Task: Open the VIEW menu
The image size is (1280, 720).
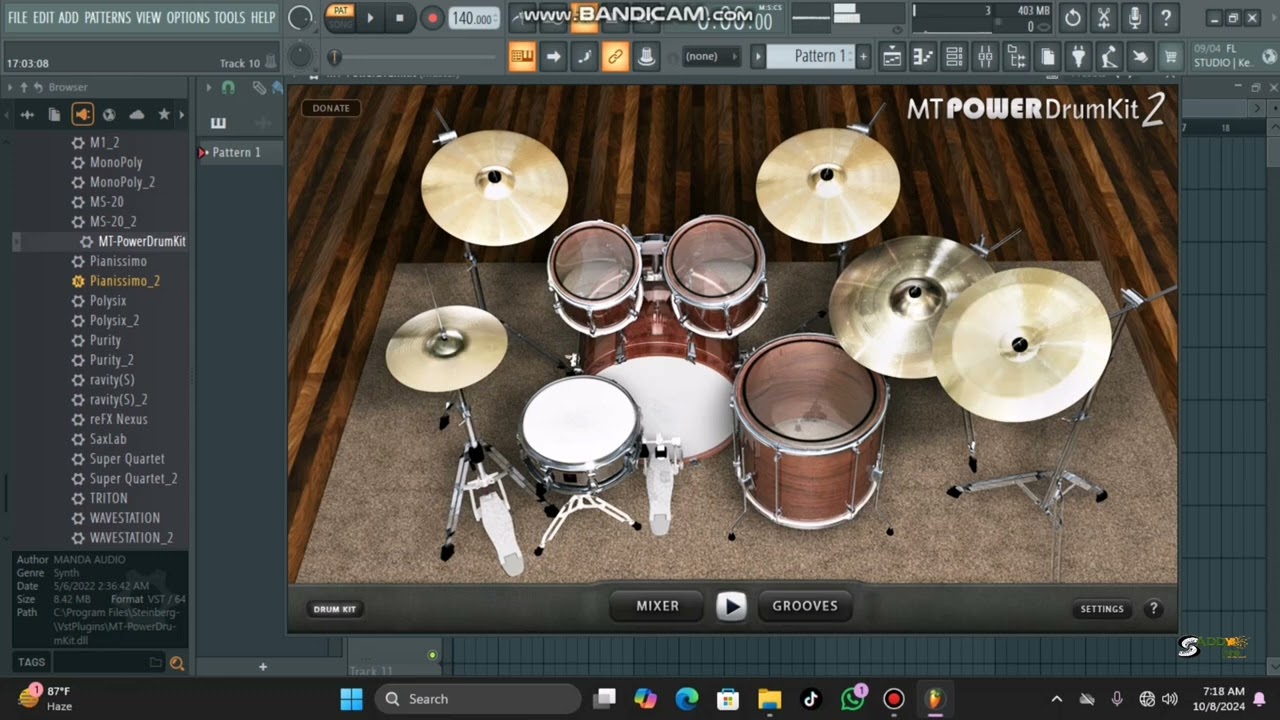Action: tap(148, 17)
